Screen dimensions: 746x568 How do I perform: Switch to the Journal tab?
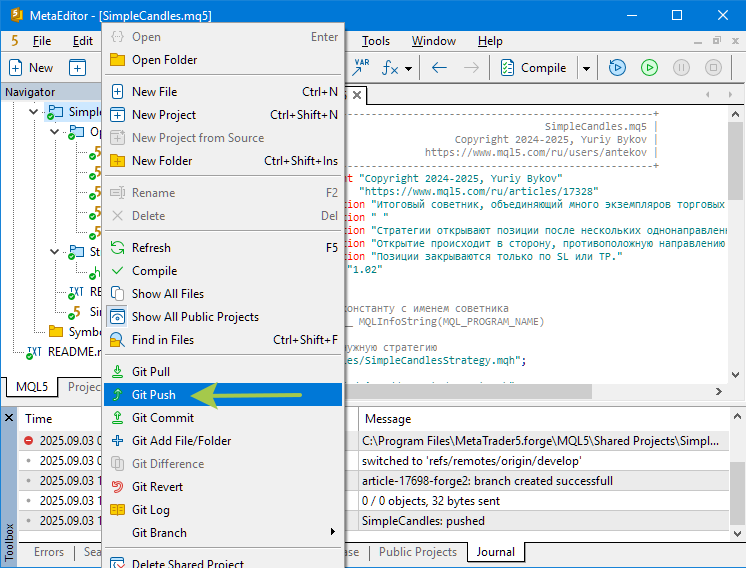tap(496, 552)
